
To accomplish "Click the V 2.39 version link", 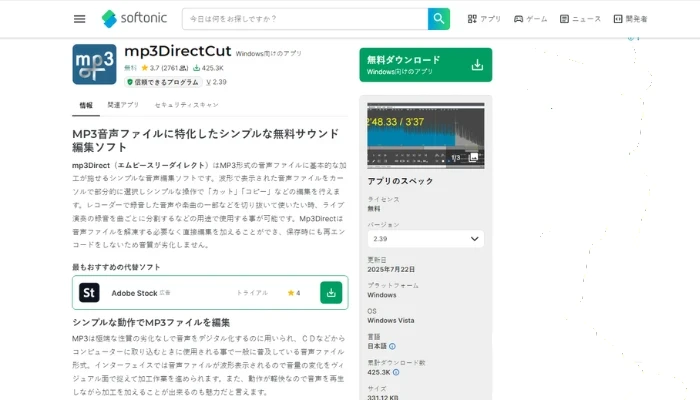I will coord(217,82).
